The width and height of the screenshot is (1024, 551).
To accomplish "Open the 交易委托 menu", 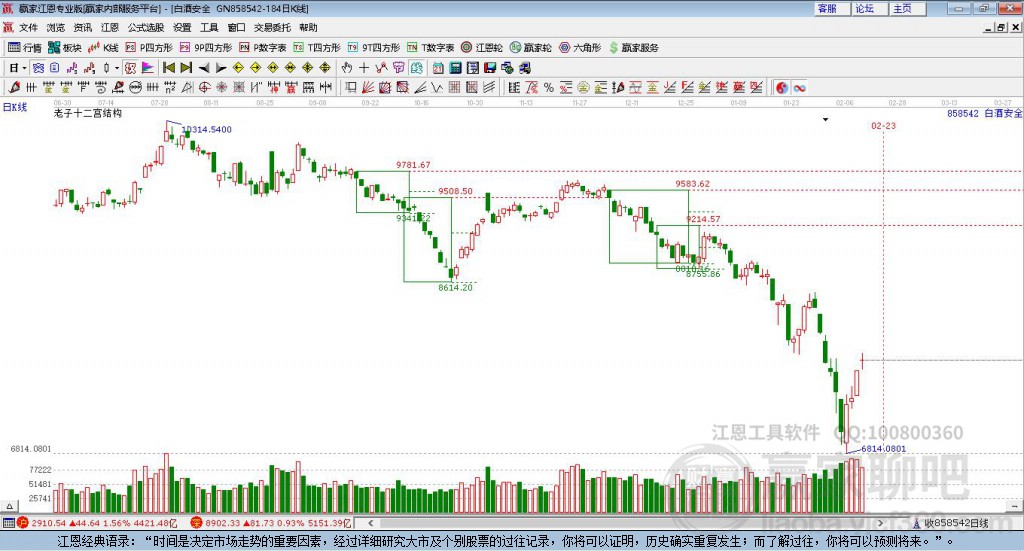I will pos(272,27).
